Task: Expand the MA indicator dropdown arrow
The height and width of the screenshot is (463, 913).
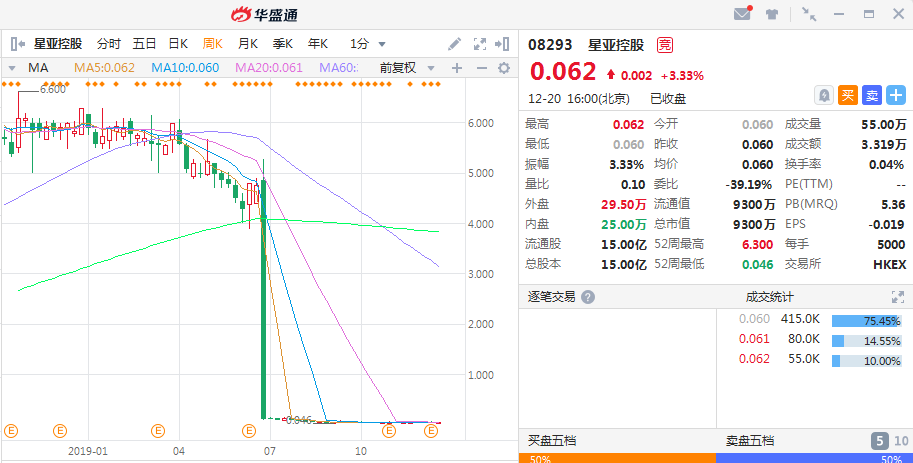Action: [x=12, y=68]
